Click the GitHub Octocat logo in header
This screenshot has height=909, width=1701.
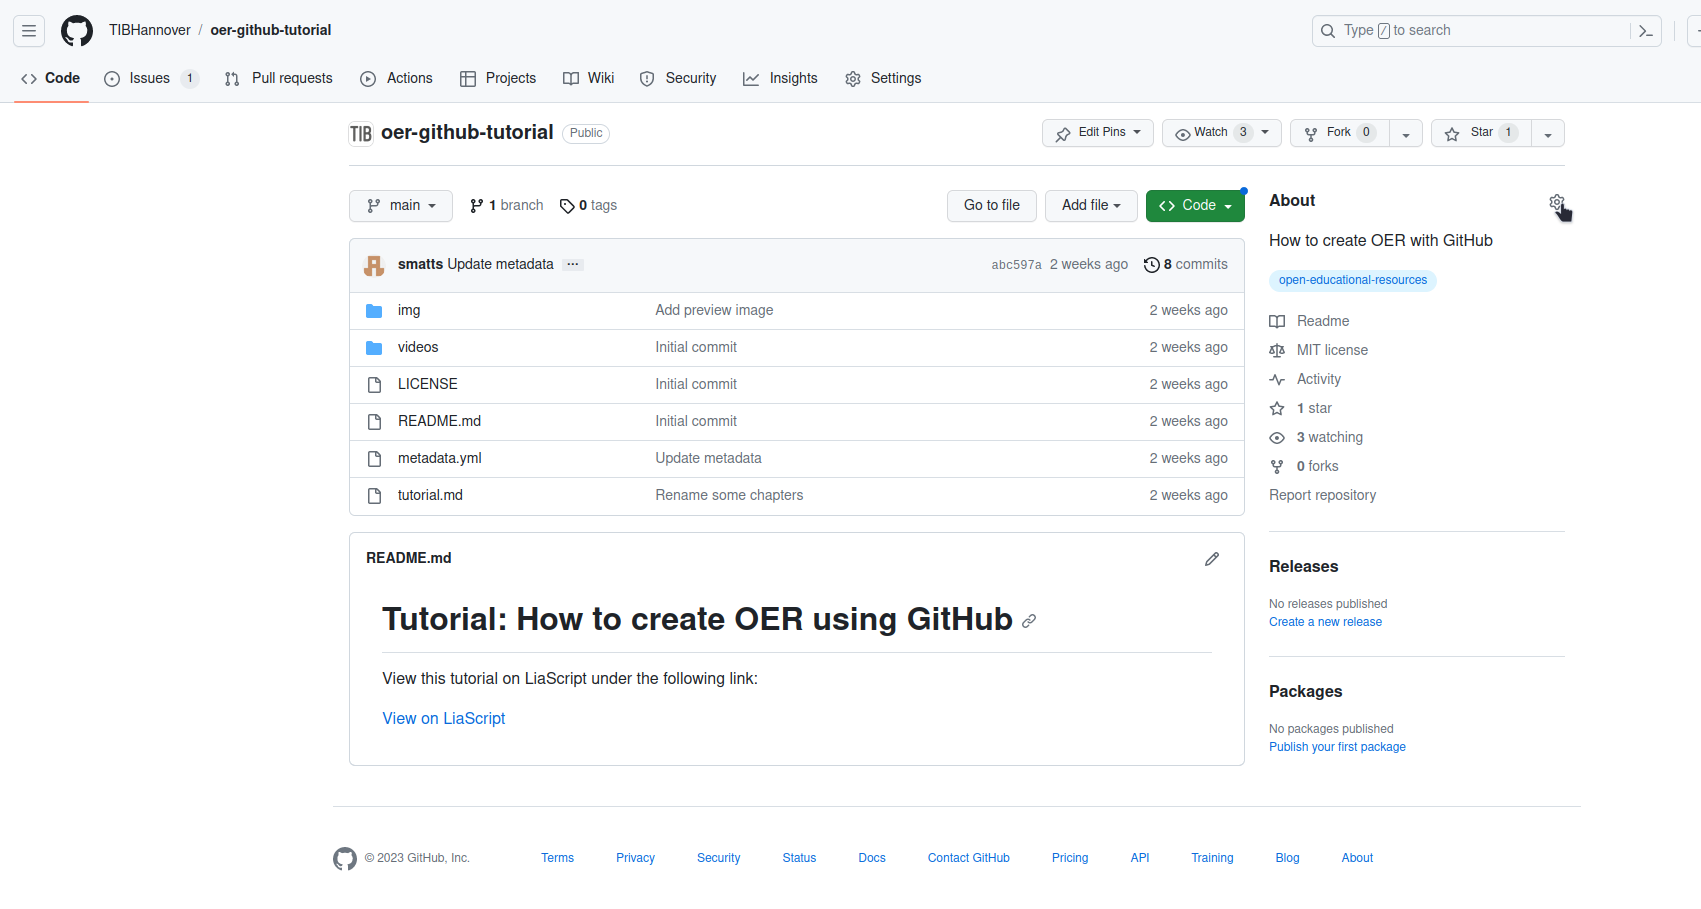click(77, 31)
